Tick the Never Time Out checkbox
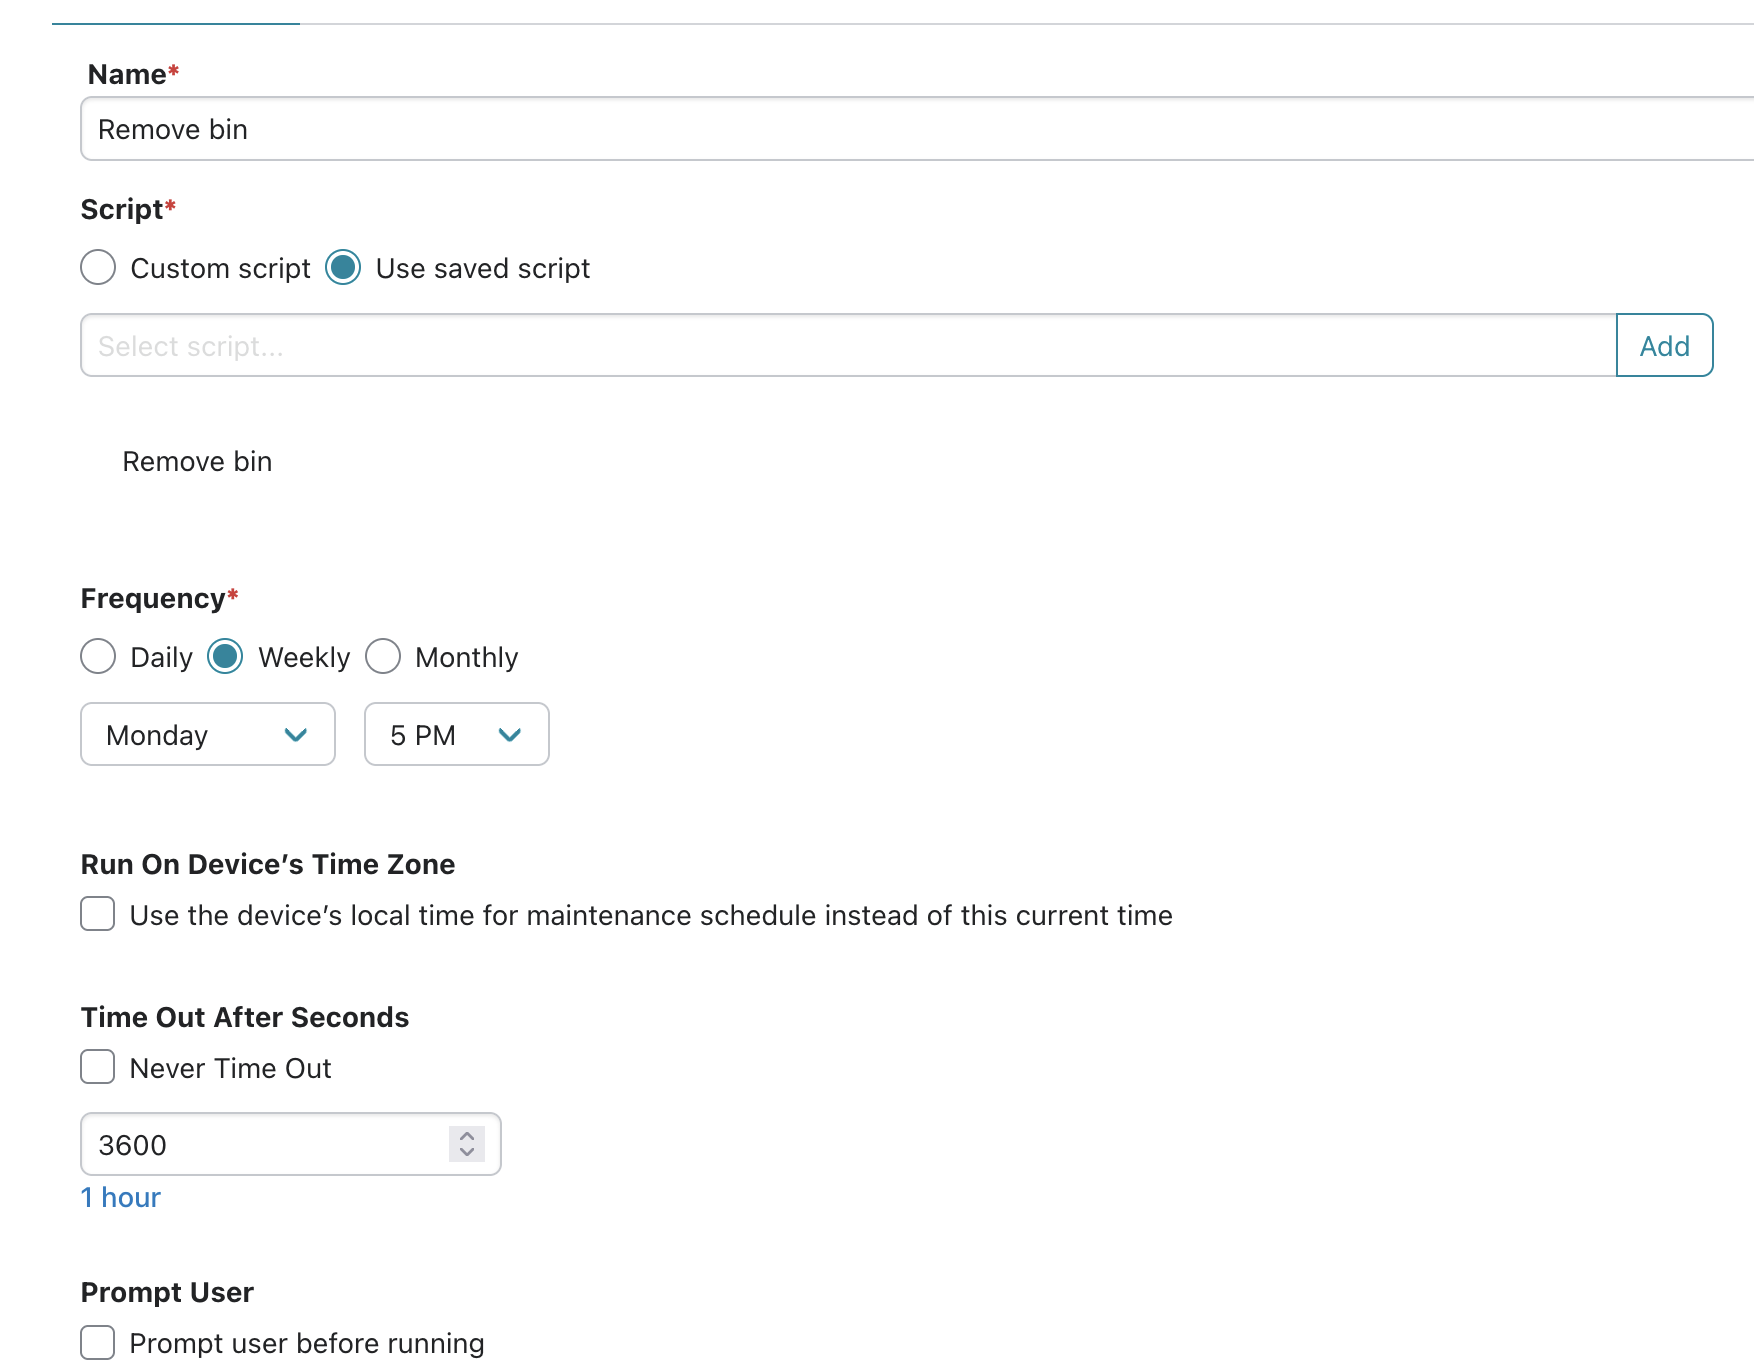This screenshot has height=1366, width=1754. point(98,1067)
